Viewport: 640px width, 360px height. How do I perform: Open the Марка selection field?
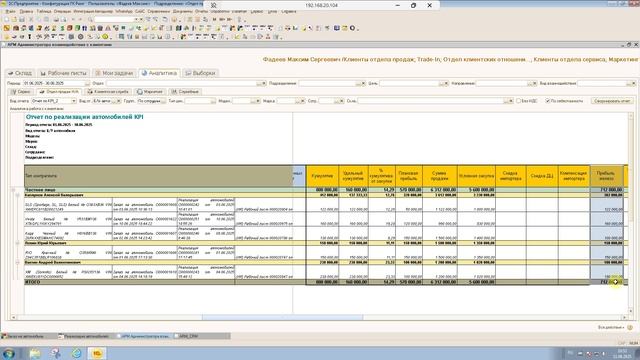pyautogui.click(x=291, y=101)
